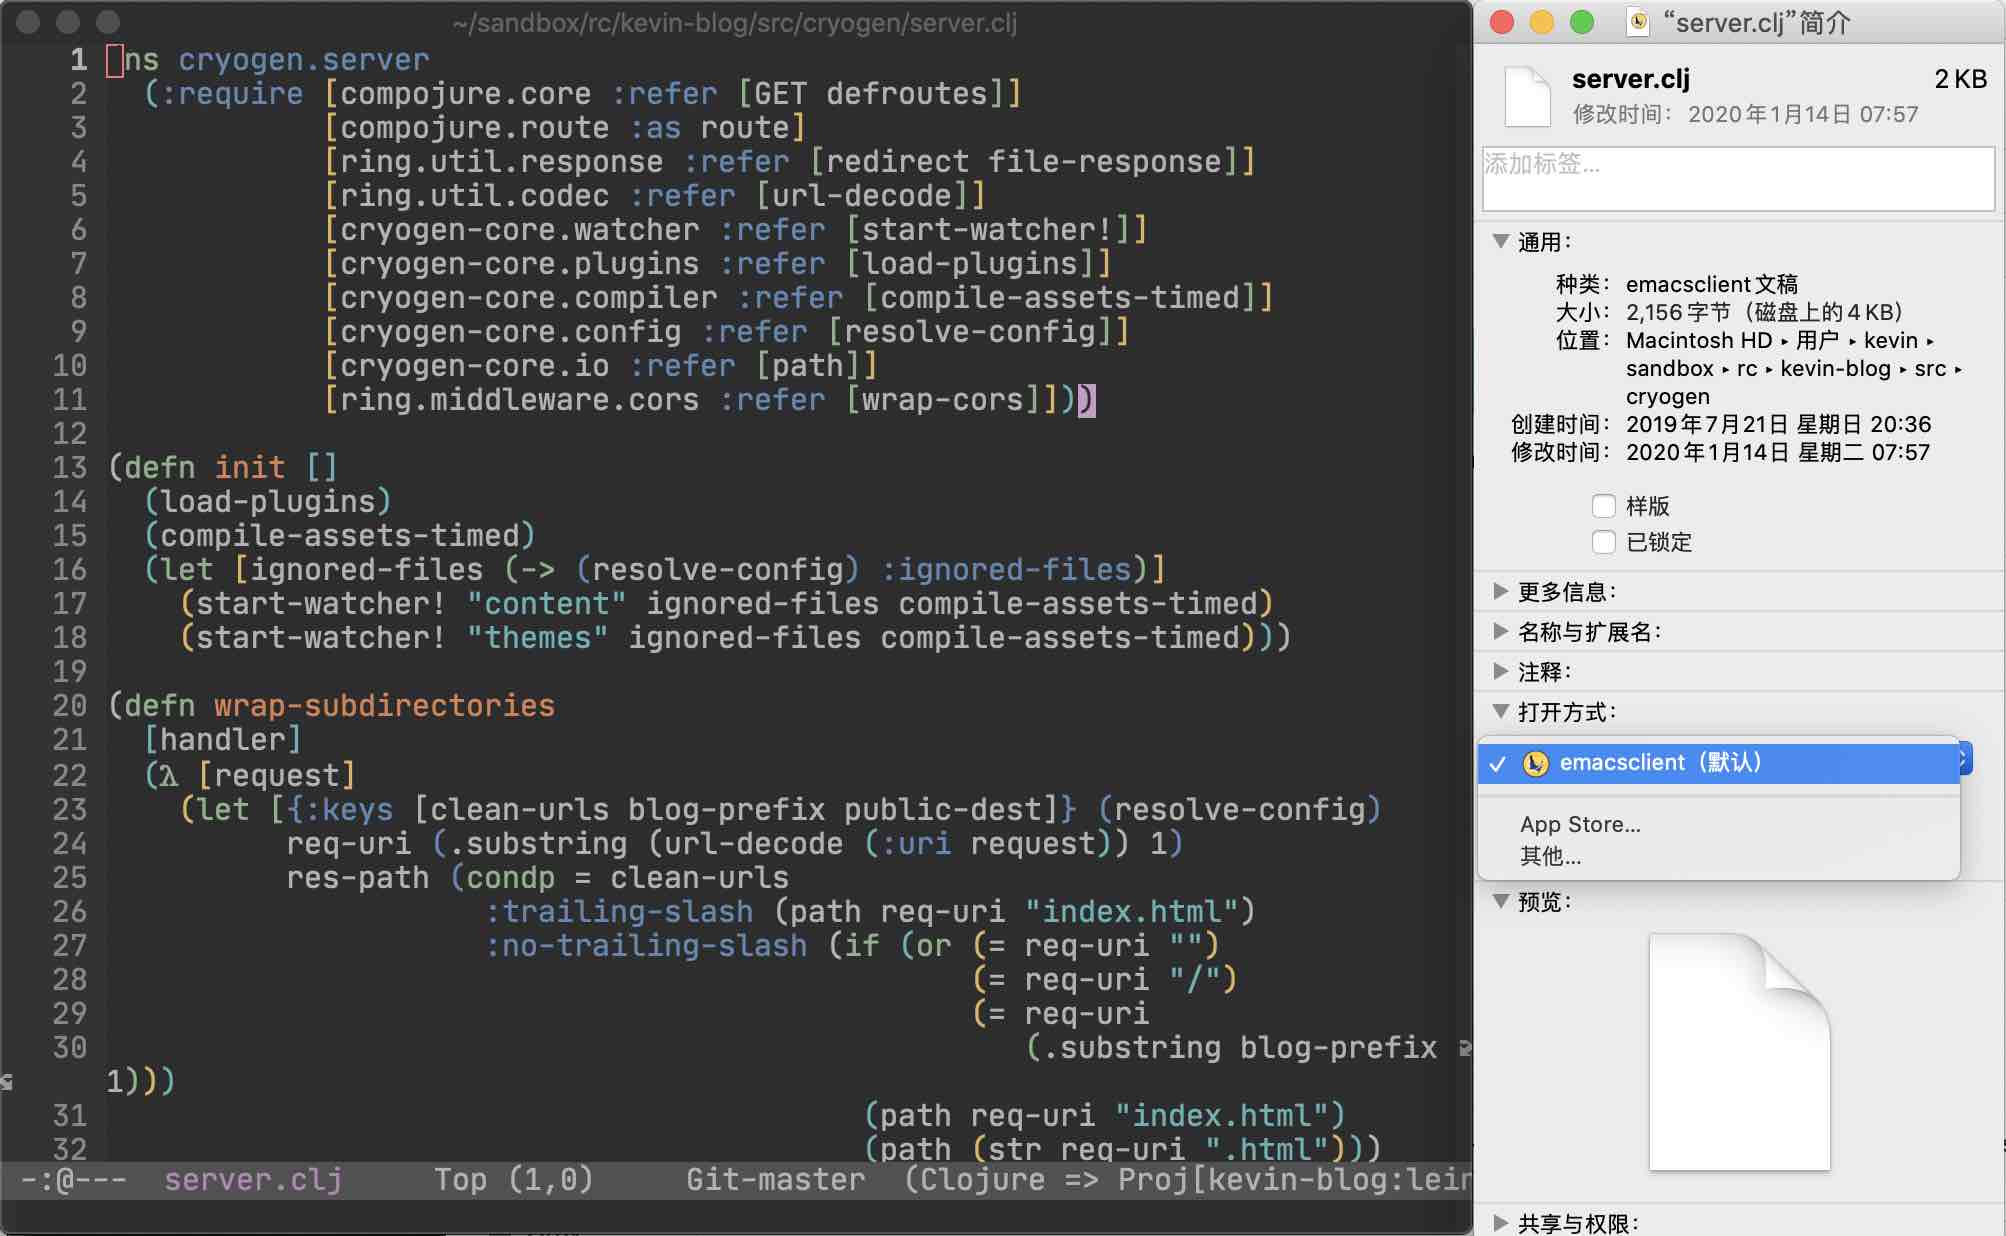Click wrap-subdirectories function name on line 20
The height and width of the screenshot is (1236, 2006).
point(384,706)
